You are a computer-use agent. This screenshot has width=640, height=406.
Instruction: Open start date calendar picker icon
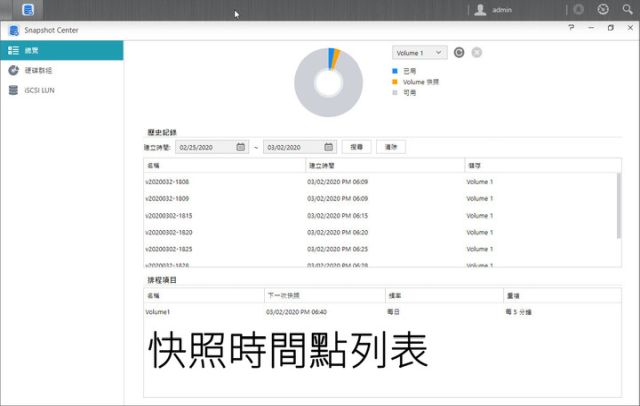point(241,147)
